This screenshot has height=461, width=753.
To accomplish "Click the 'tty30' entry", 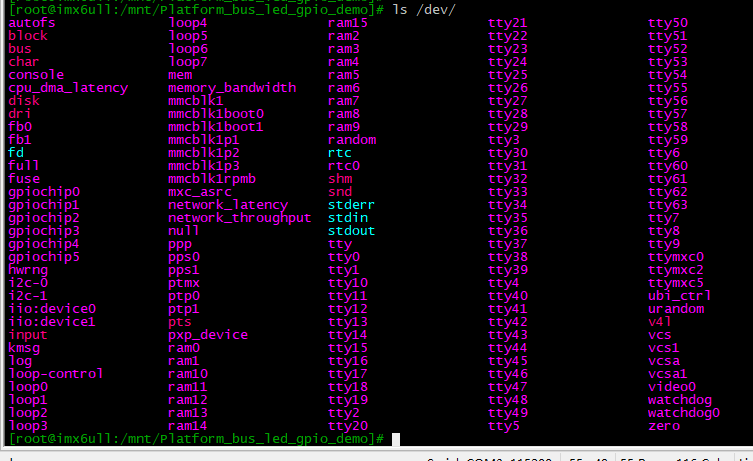I will [508, 153].
